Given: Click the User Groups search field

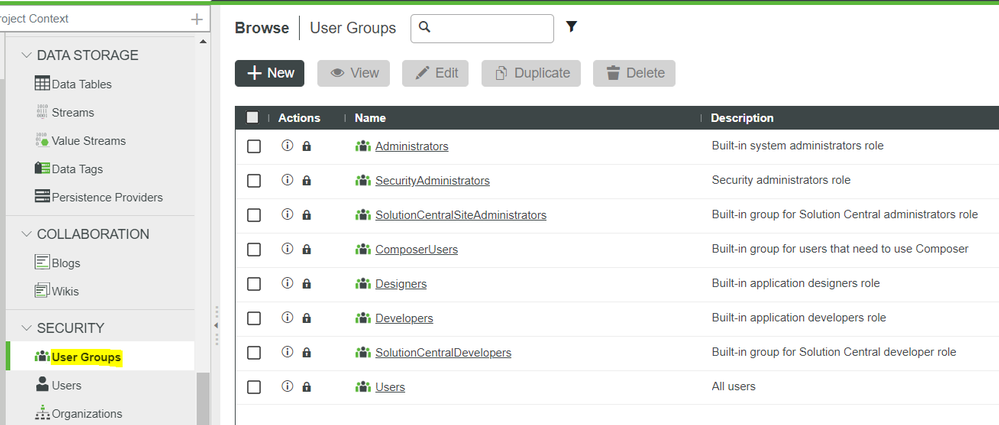Looking at the screenshot, I should (x=490, y=28).
